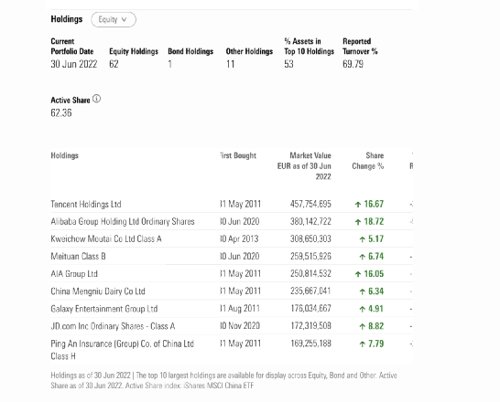500x402 pixels.
Task: Open Ping An Insurance Class H holding
Action: pyautogui.click(x=122, y=350)
